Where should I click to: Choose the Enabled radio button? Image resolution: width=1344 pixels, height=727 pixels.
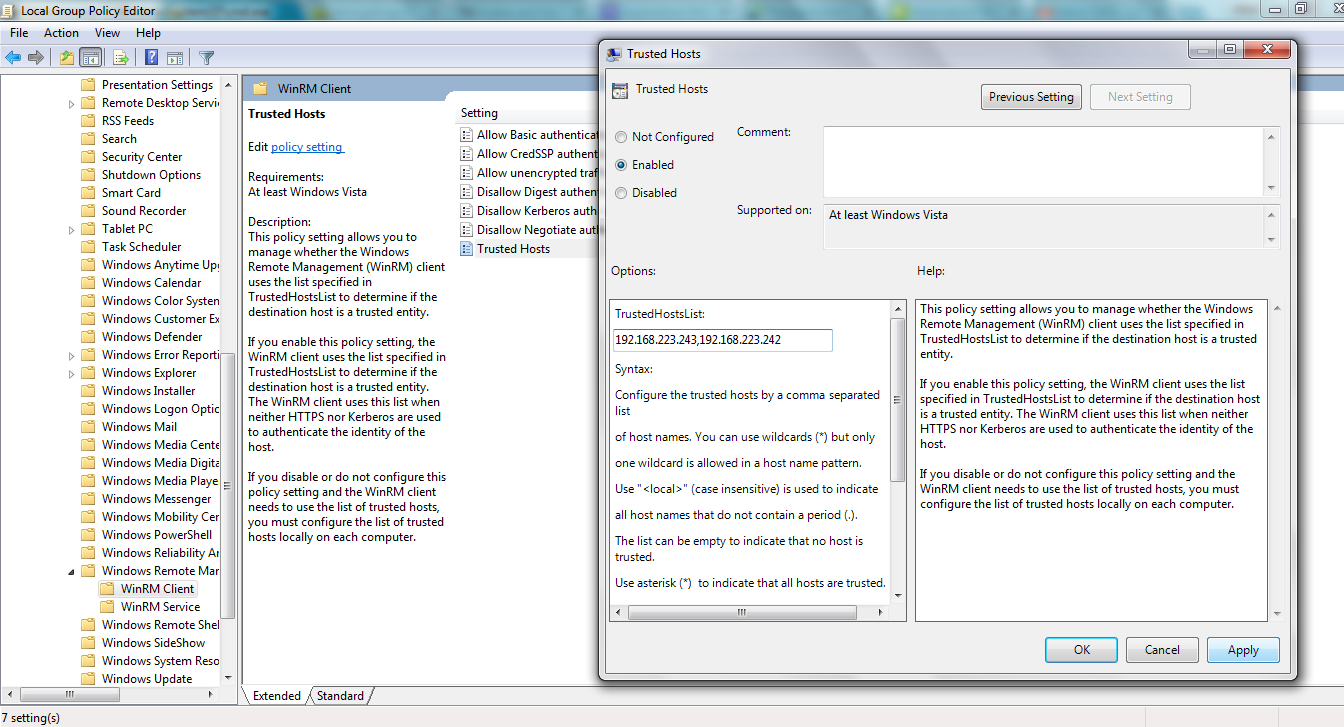(x=622, y=165)
